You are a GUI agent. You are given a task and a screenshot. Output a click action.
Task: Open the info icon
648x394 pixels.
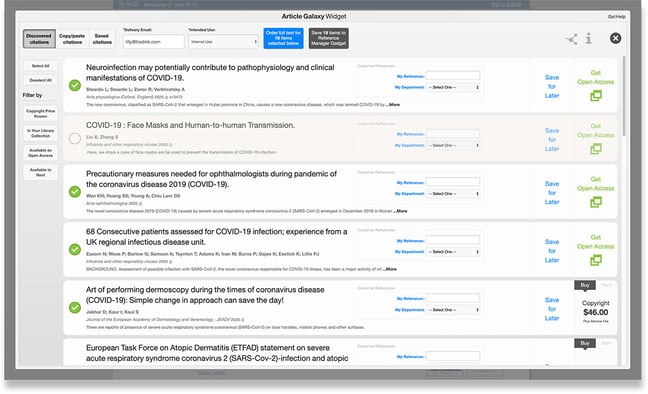click(588, 39)
